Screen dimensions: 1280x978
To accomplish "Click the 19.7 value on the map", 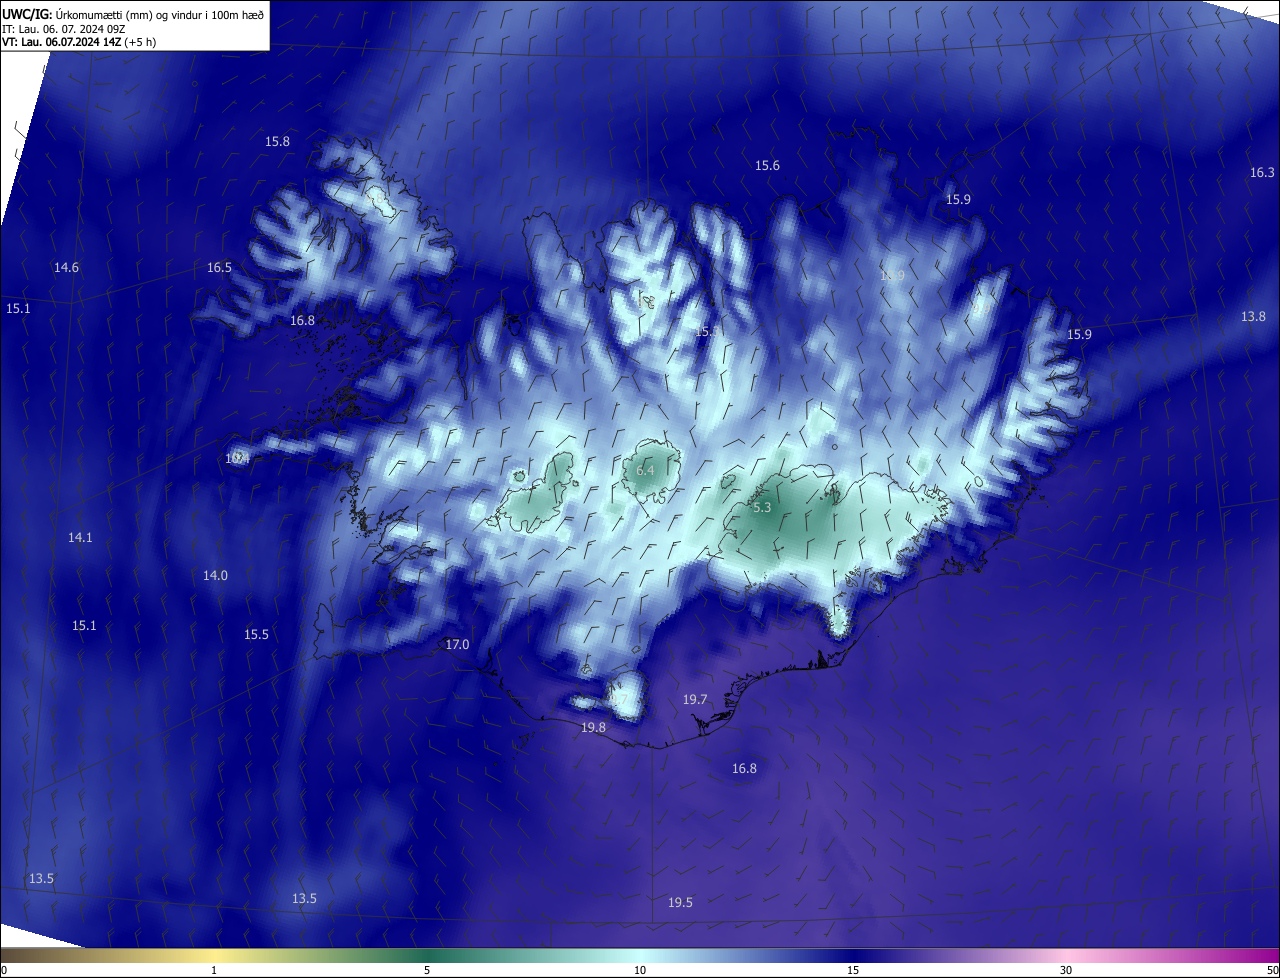I will click(x=695, y=699).
